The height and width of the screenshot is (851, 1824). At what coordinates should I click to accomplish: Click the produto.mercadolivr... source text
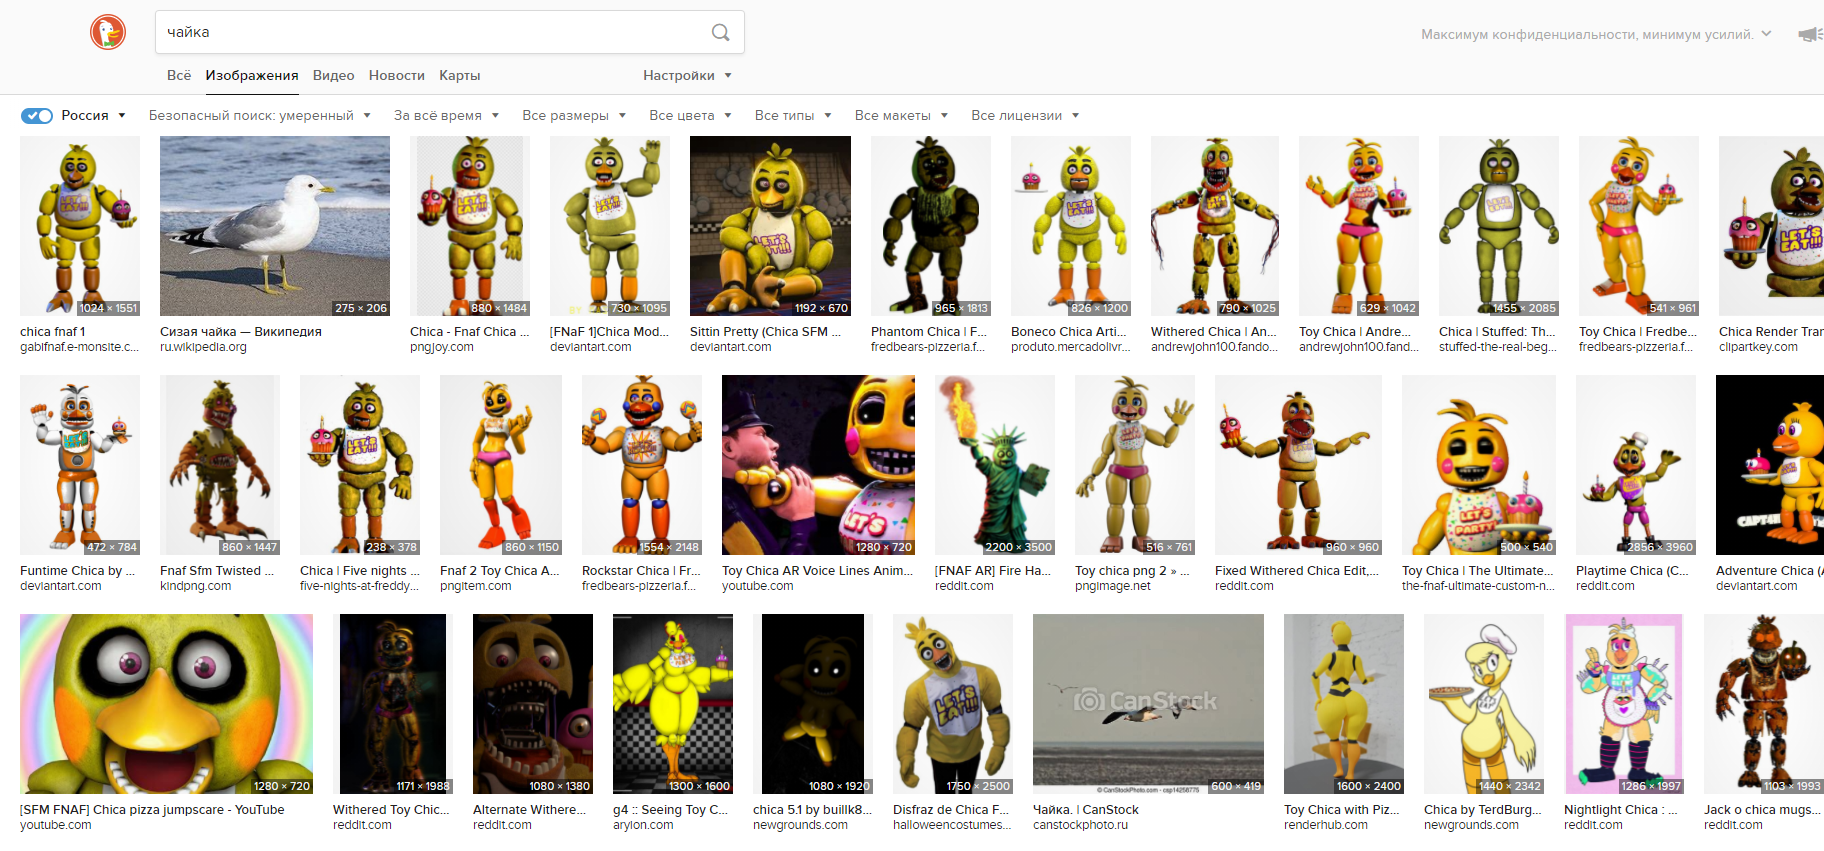[1071, 347]
